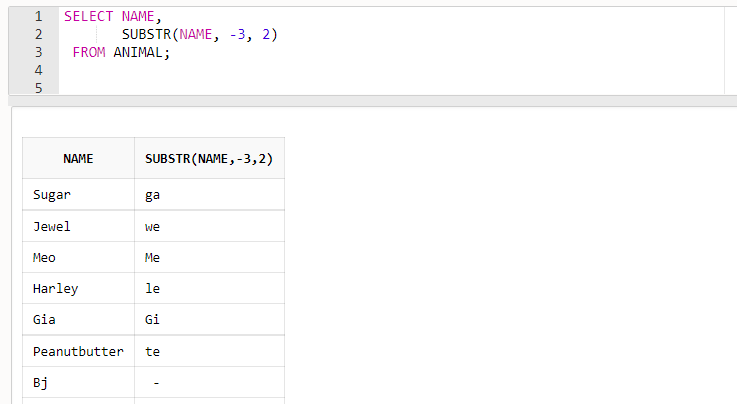Click line number 4 in the gutter

[39, 70]
